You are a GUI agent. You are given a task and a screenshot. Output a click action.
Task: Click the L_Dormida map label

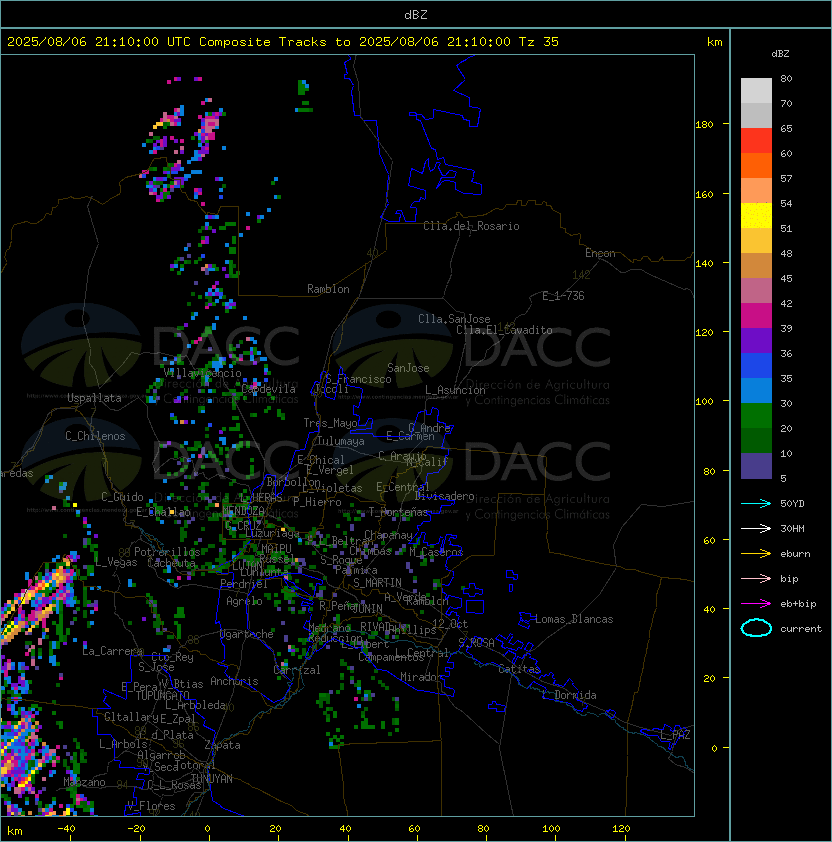569,695
